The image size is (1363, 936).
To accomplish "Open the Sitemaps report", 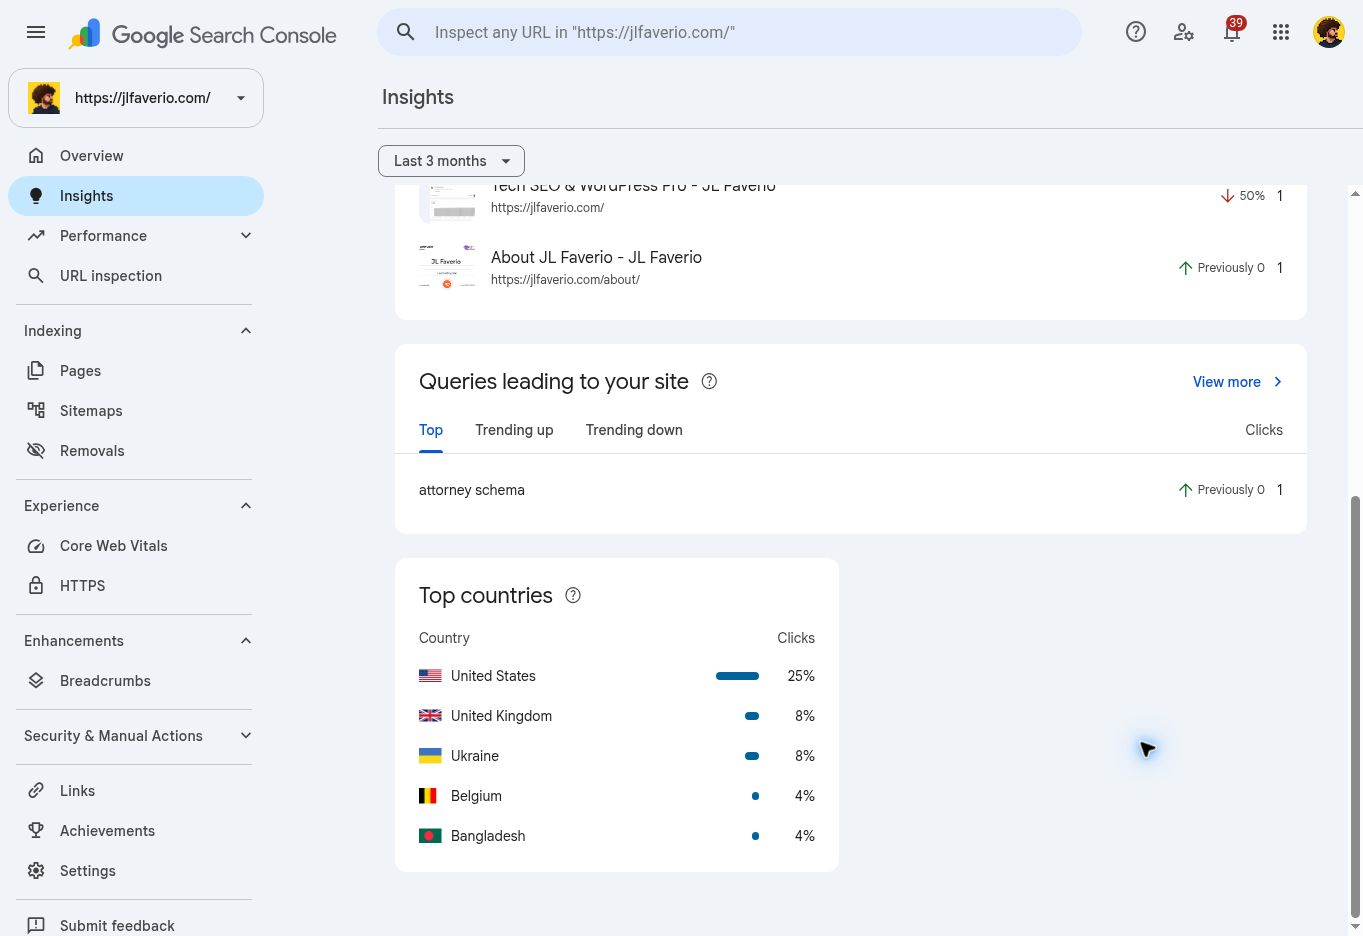I will click(x=136, y=411).
